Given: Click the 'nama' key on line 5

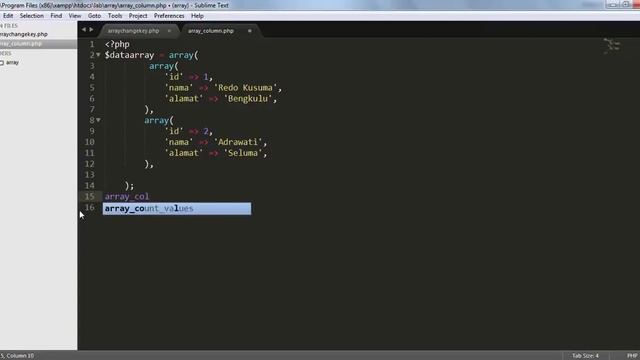Looking at the screenshot, I should coord(179,88).
